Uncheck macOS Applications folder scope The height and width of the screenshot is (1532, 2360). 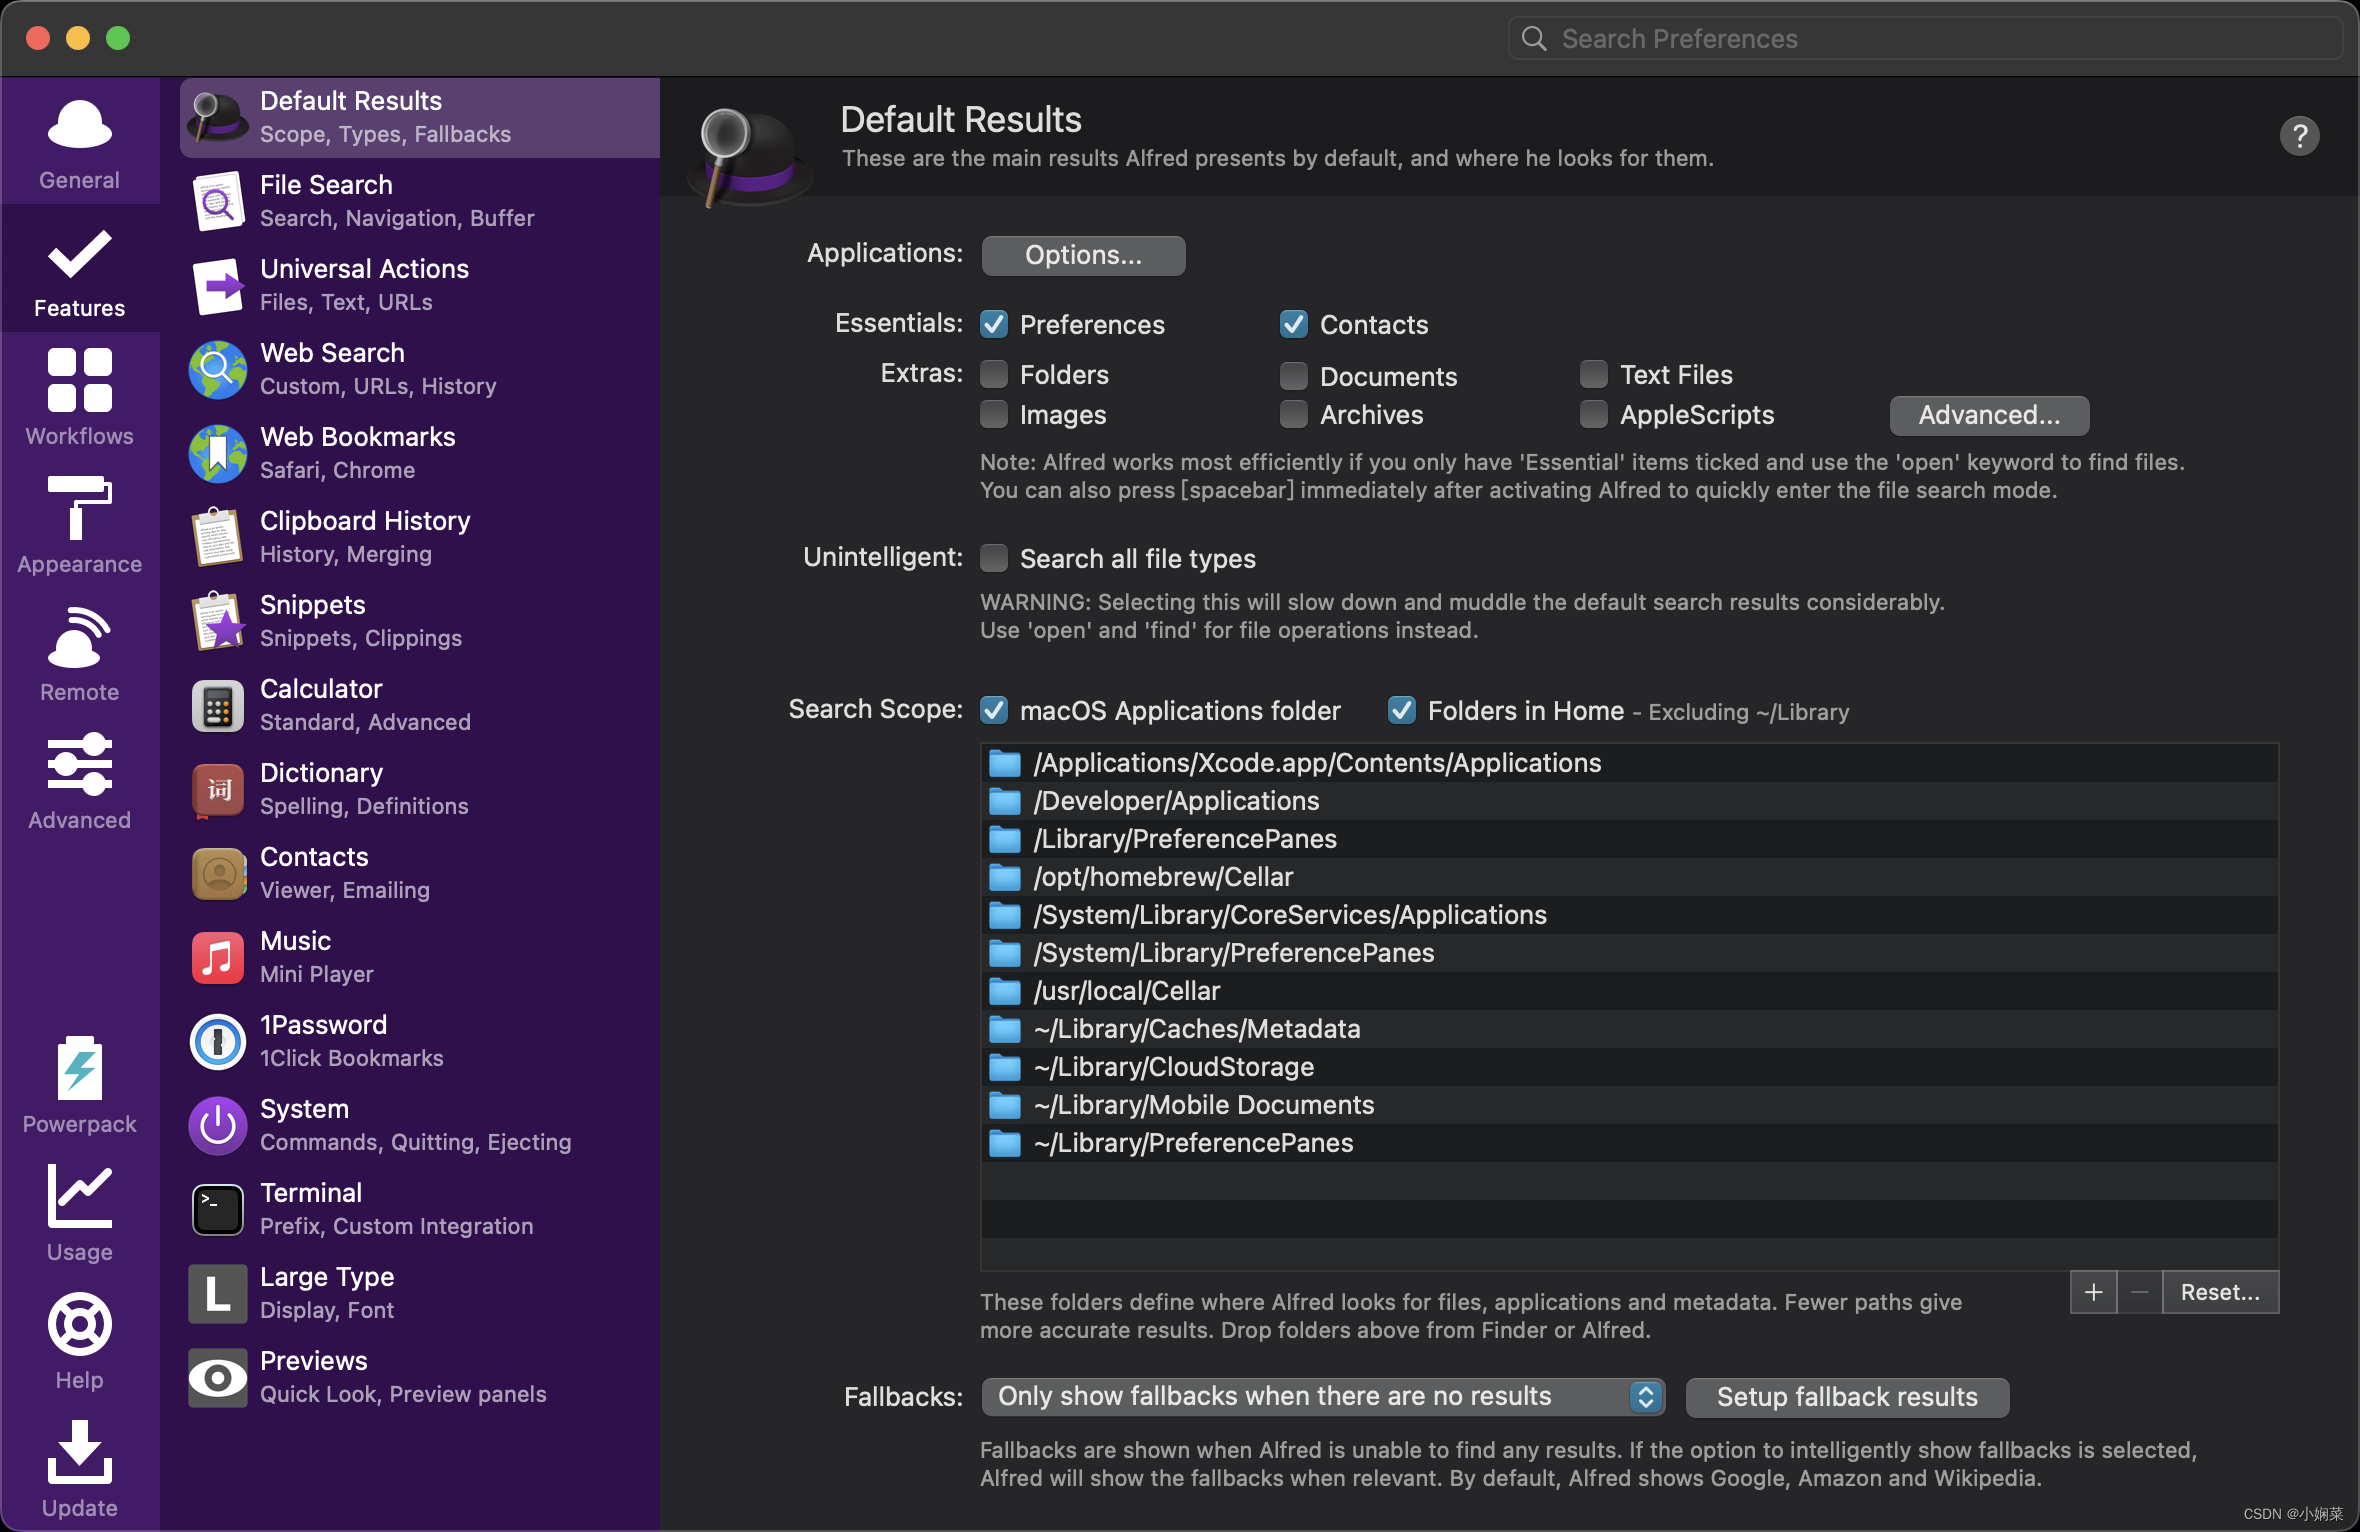994,710
